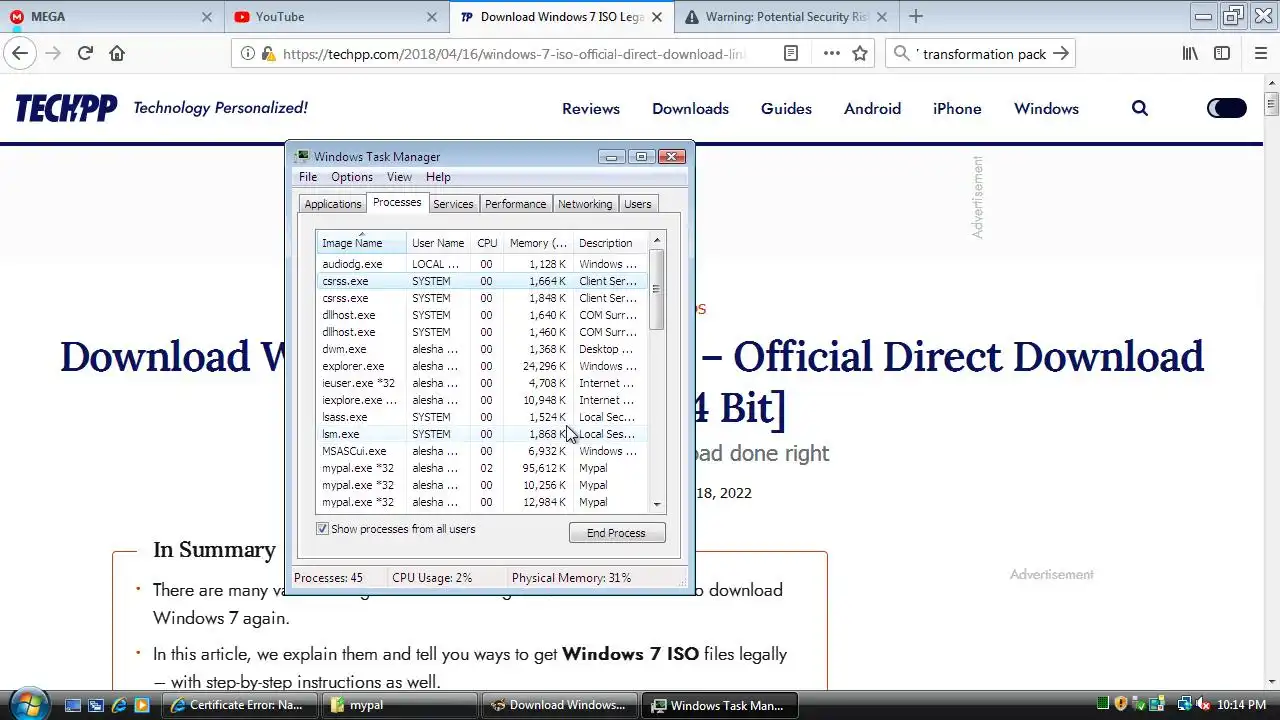Image resolution: width=1280 pixels, height=720 pixels.
Task: Switch to the Services tab
Action: (x=453, y=204)
